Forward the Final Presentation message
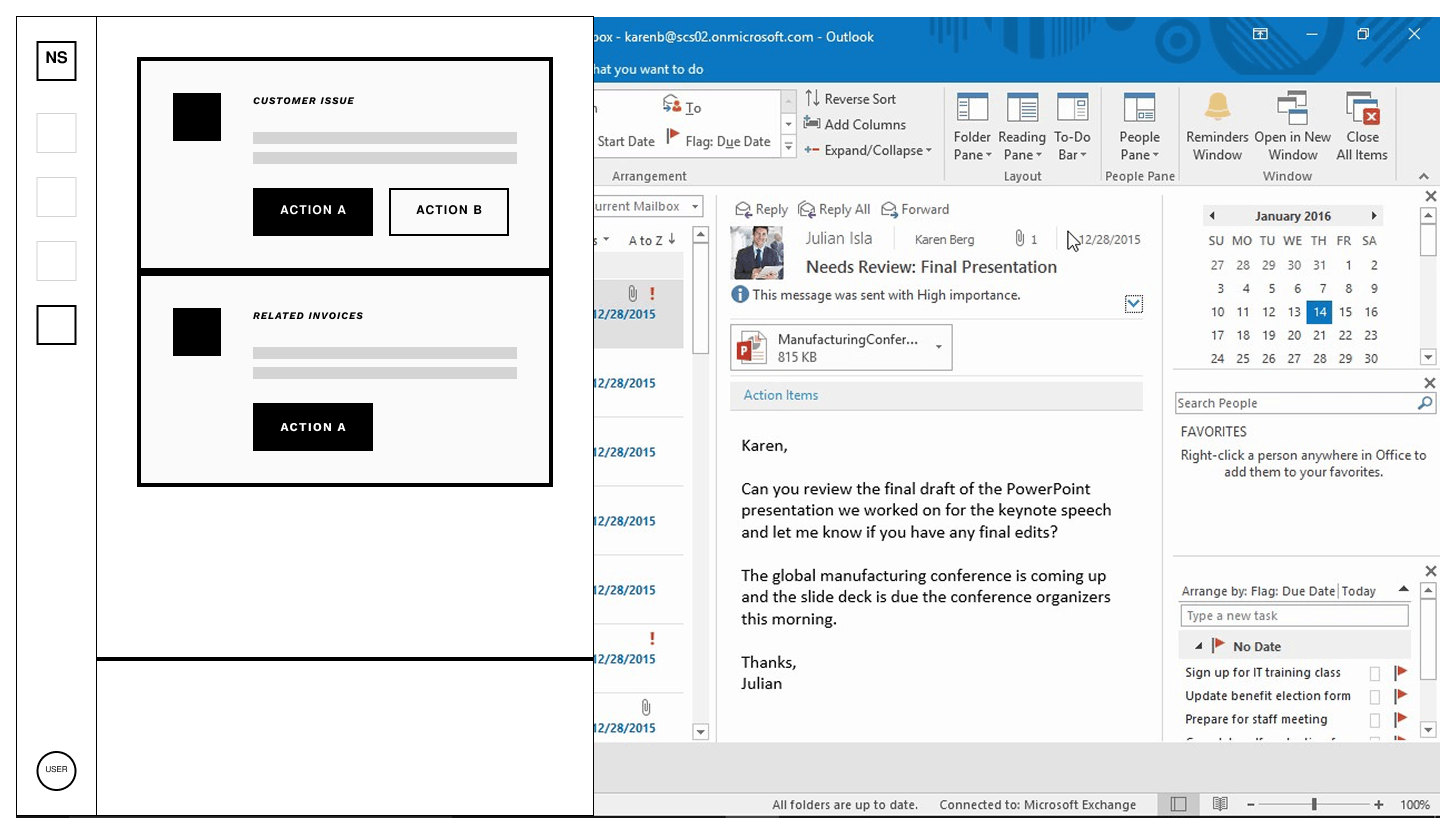The width and height of the screenshot is (1440, 832). coord(915,209)
